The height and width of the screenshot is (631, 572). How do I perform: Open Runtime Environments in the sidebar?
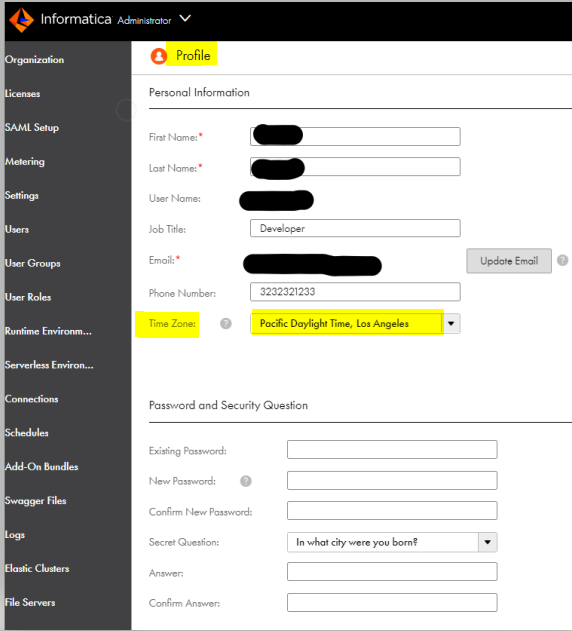tap(48, 331)
